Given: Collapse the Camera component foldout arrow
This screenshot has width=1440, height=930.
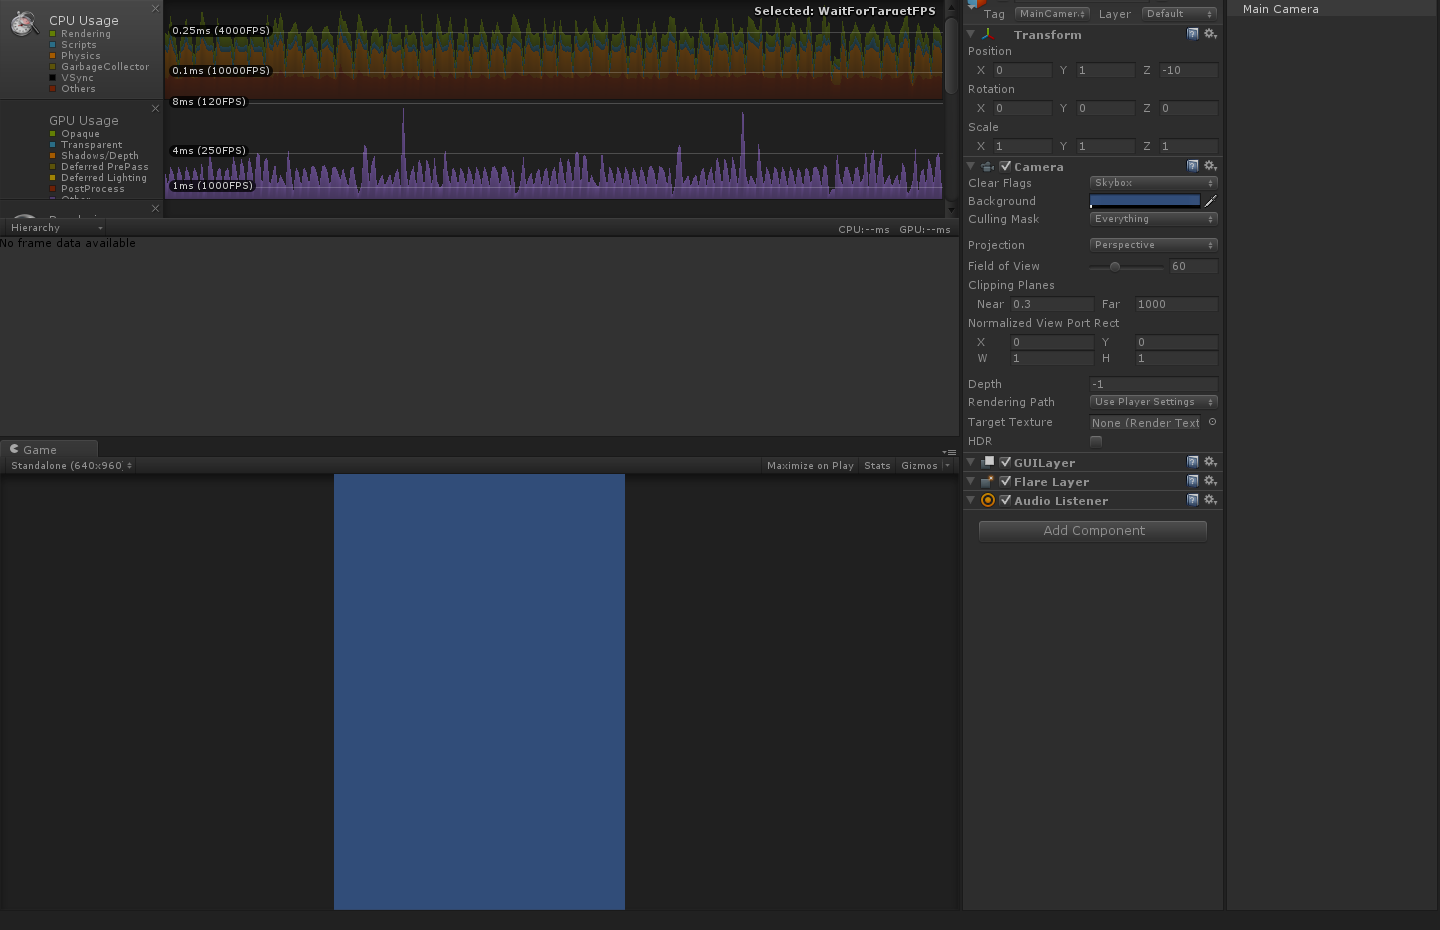Looking at the screenshot, I should click(x=971, y=166).
